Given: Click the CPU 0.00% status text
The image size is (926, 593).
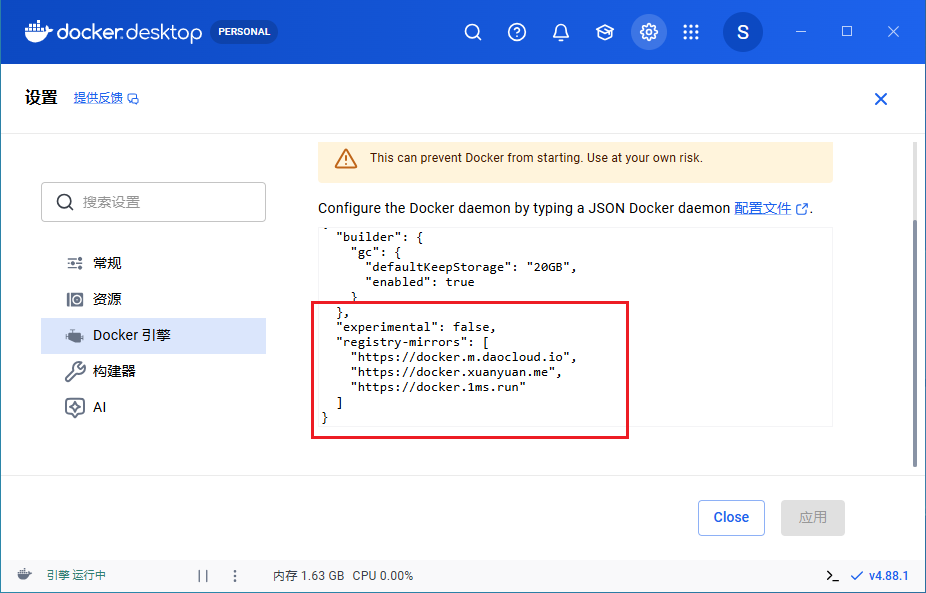Looking at the screenshot, I should coord(383,575).
